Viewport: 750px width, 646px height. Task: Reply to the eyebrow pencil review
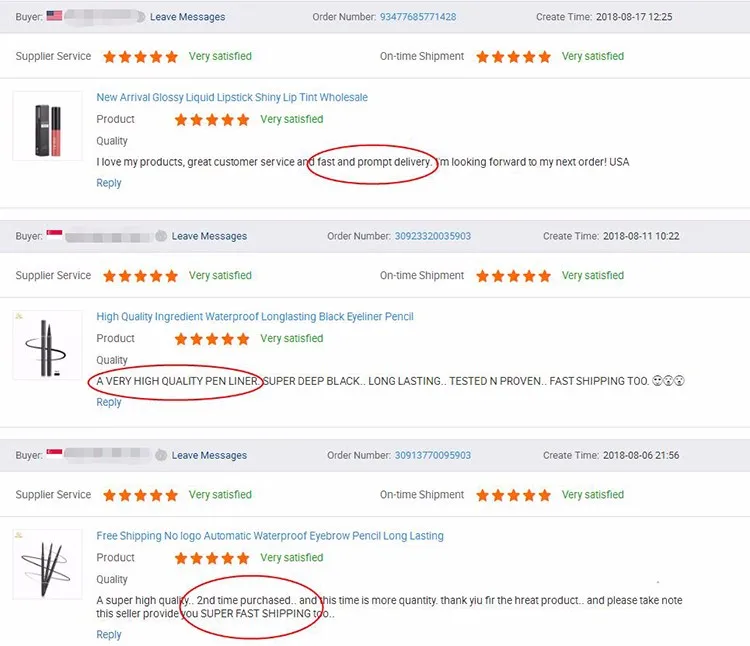tap(109, 635)
